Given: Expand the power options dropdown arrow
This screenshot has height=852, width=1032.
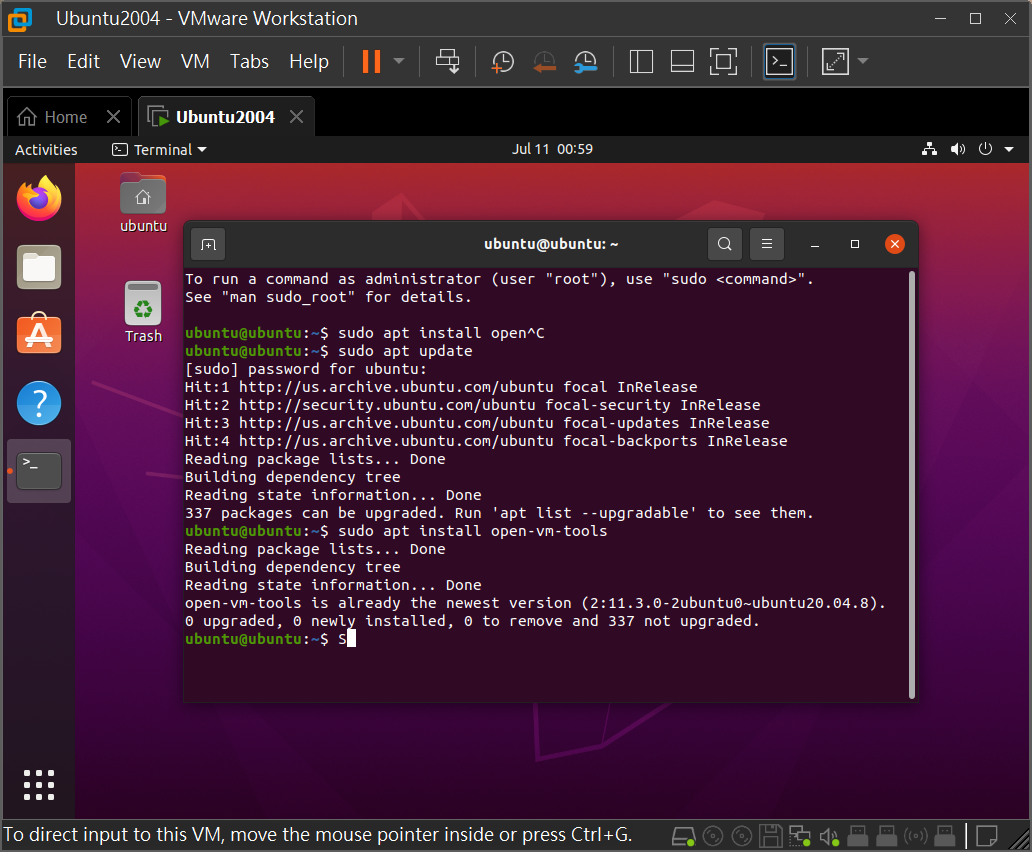Looking at the screenshot, I should coord(399,62).
